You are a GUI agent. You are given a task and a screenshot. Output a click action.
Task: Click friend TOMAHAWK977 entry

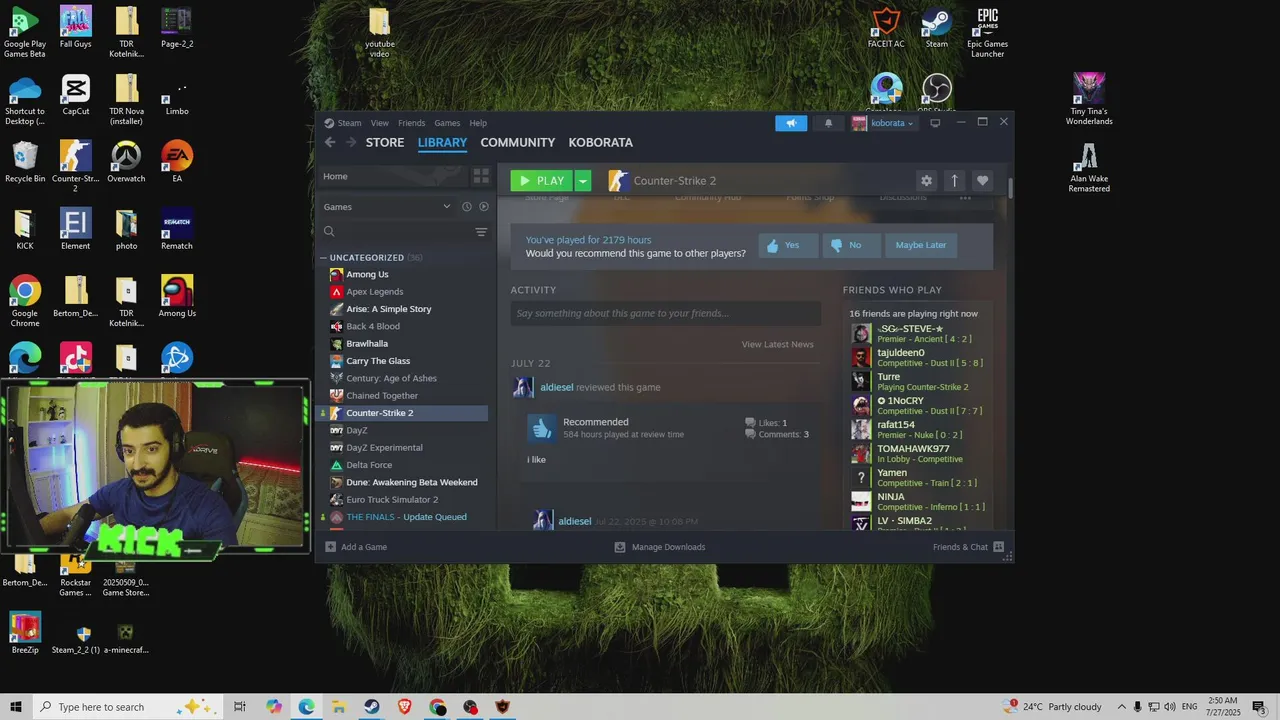920,453
